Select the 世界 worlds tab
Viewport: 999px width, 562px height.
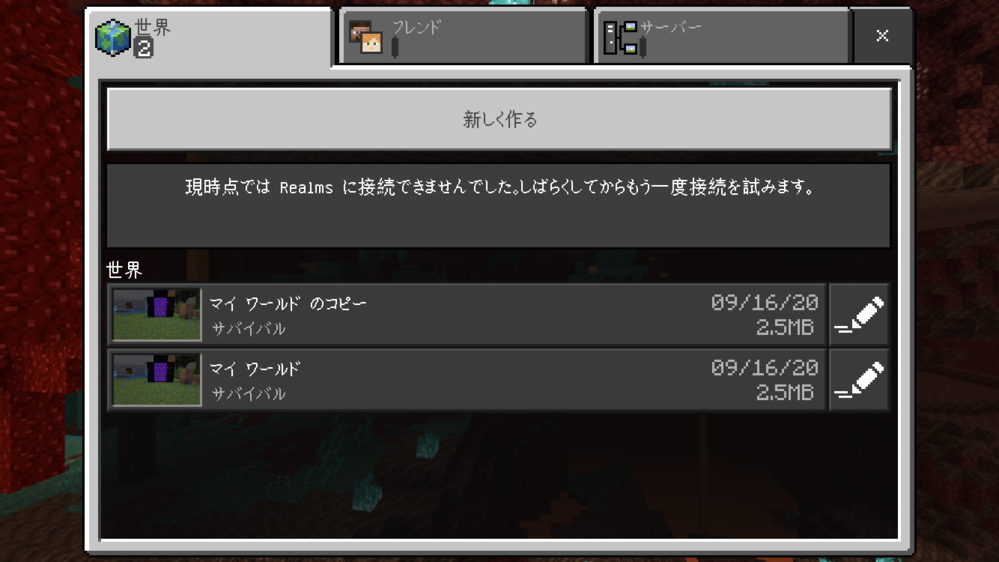pos(209,36)
